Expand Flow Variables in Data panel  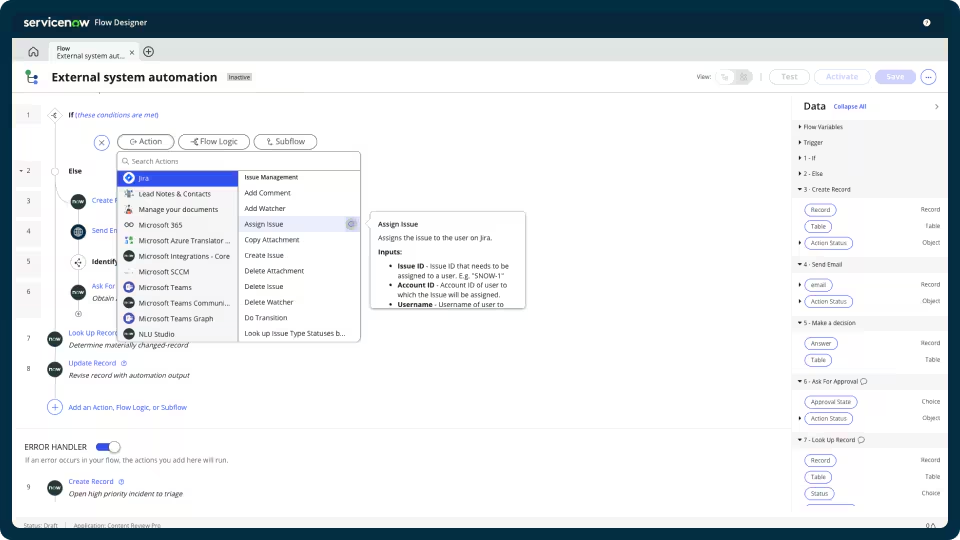pos(800,127)
